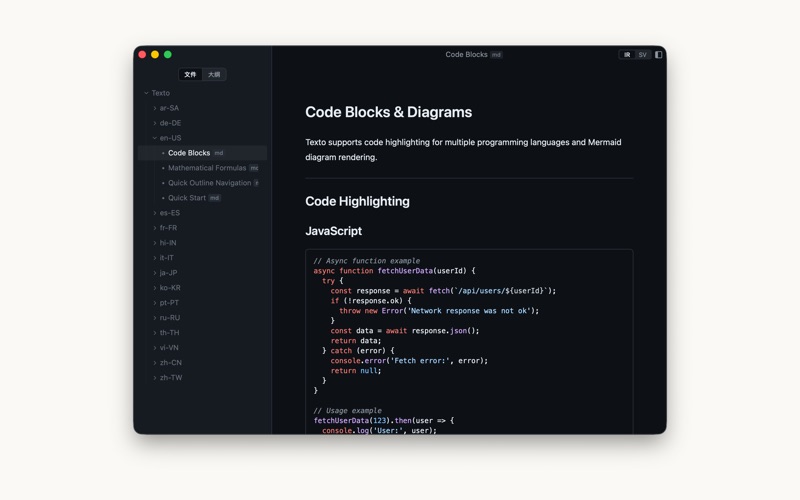Image resolution: width=800 pixels, height=500 pixels.
Task: Click the 'async function fetchUserData' code line
Action: click(x=394, y=271)
